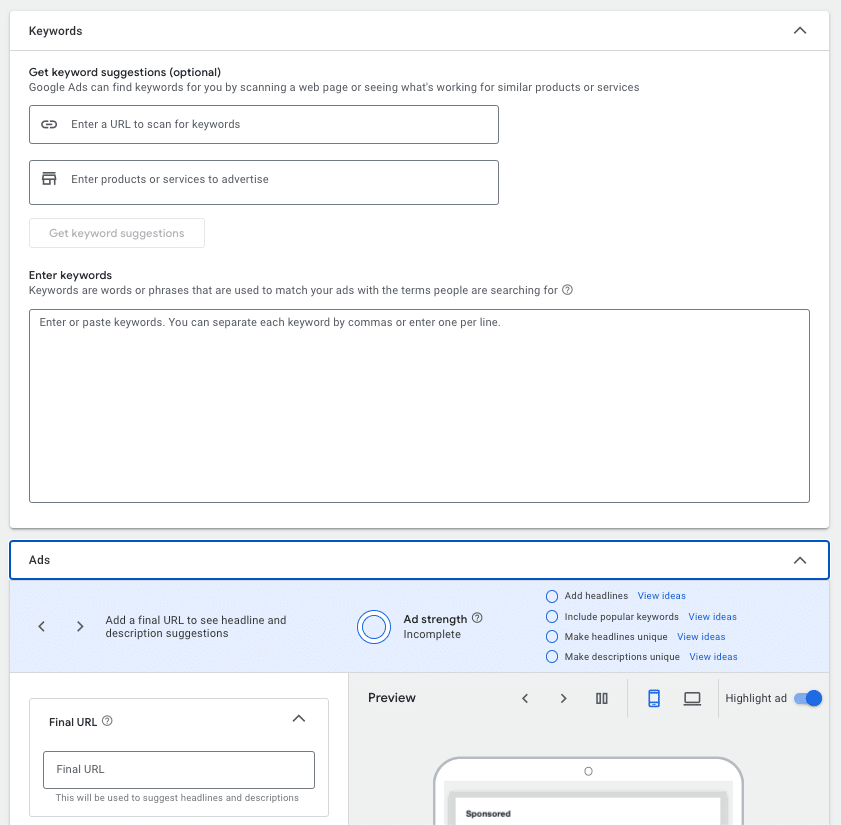Click Get keyword suggestions (optional) heading
This screenshot has height=825, width=841.
click(x=125, y=72)
